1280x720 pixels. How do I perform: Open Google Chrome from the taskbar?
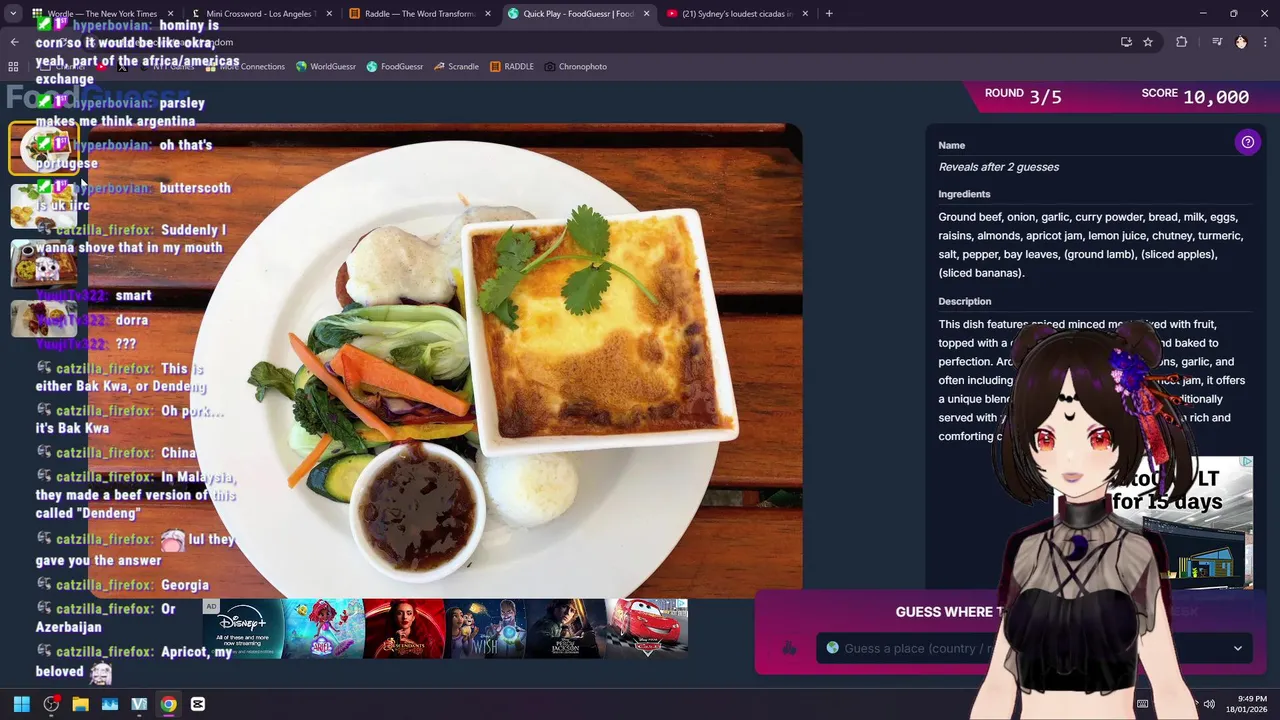coord(168,704)
